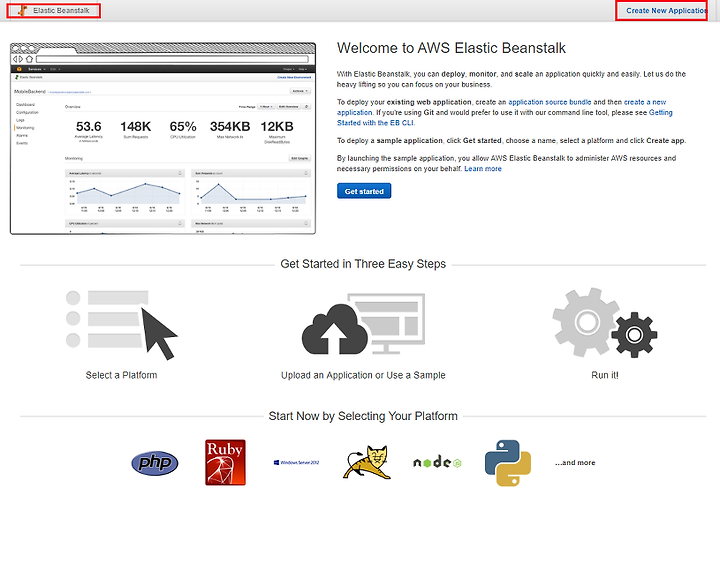Screen dimensions: 720x571
Task: Open the Elastic Beanstalk header title
Action: 61,11
